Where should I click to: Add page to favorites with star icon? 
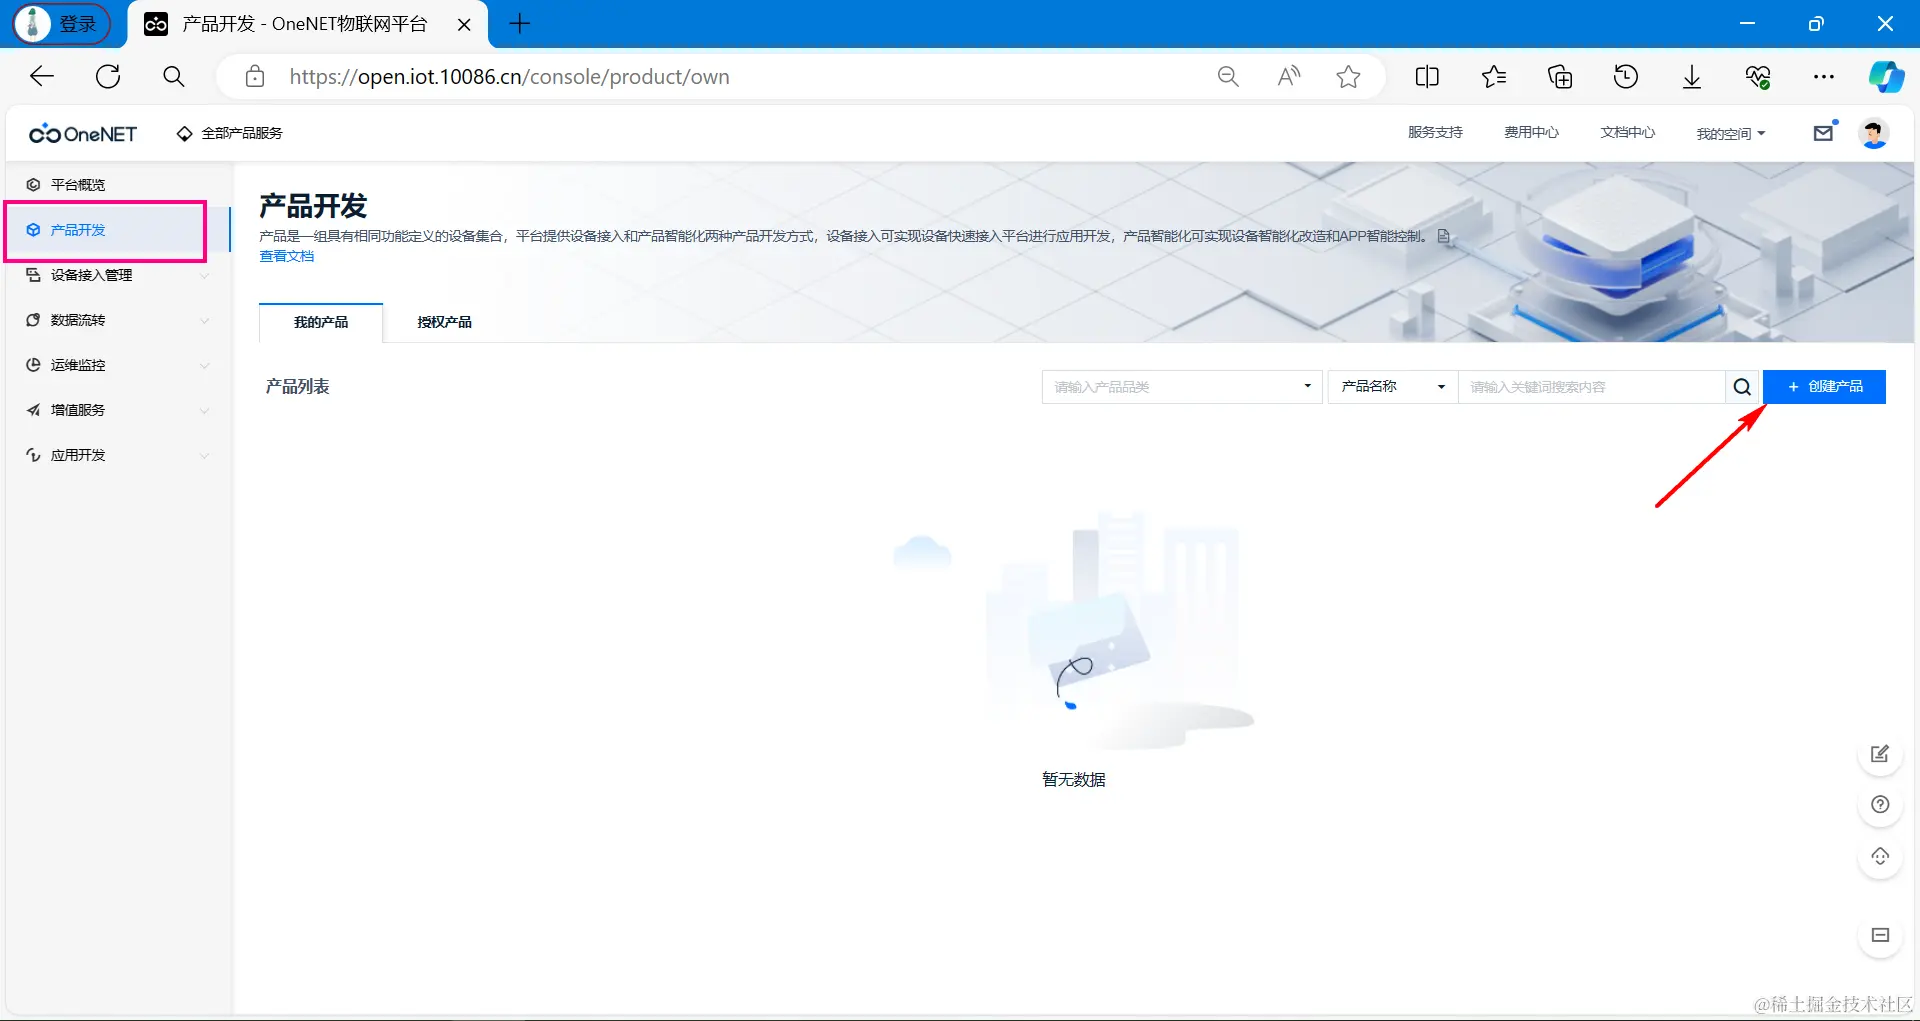click(x=1348, y=76)
